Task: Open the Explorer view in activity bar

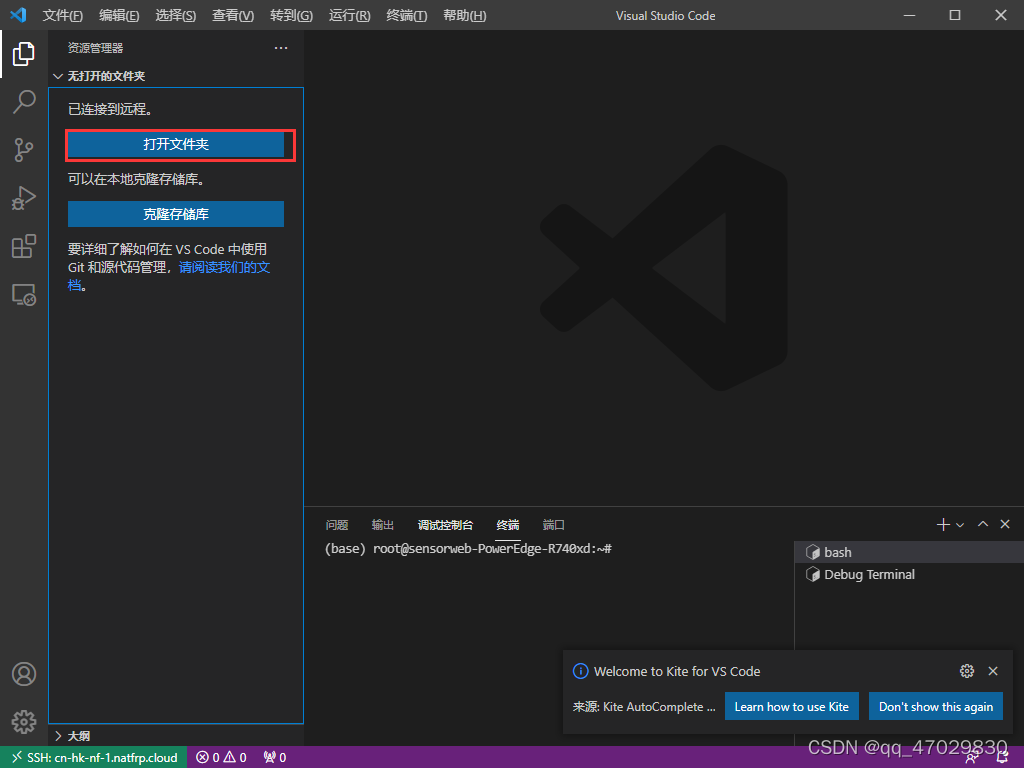Action: [24, 54]
